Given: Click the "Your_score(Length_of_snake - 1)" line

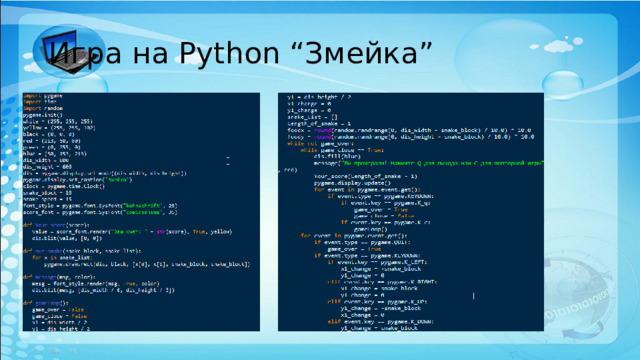Looking at the screenshot, I should coord(366,176).
